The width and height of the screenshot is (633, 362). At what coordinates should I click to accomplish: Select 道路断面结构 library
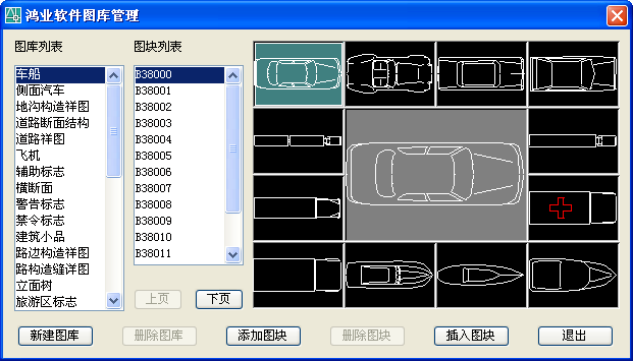pyautogui.click(x=60, y=123)
